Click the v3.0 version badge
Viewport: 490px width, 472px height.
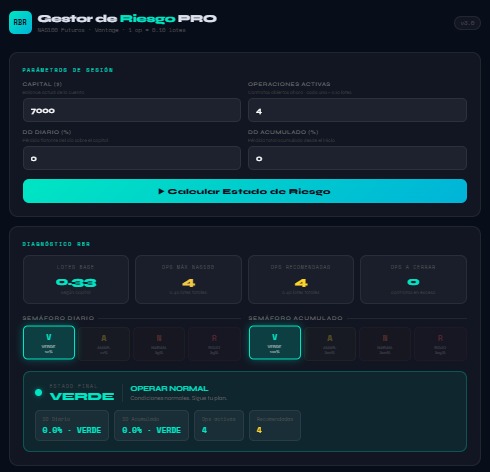click(x=467, y=23)
